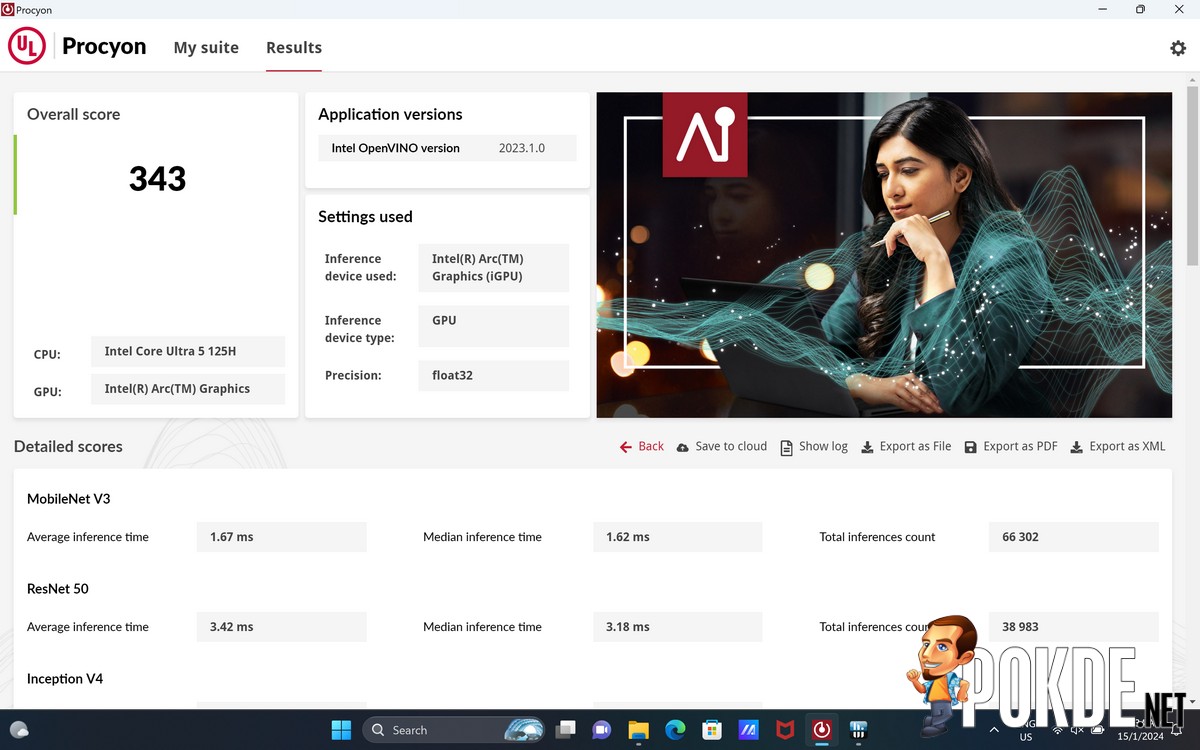The height and width of the screenshot is (750, 1200).
Task: Click Show log
Action: click(823, 447)
